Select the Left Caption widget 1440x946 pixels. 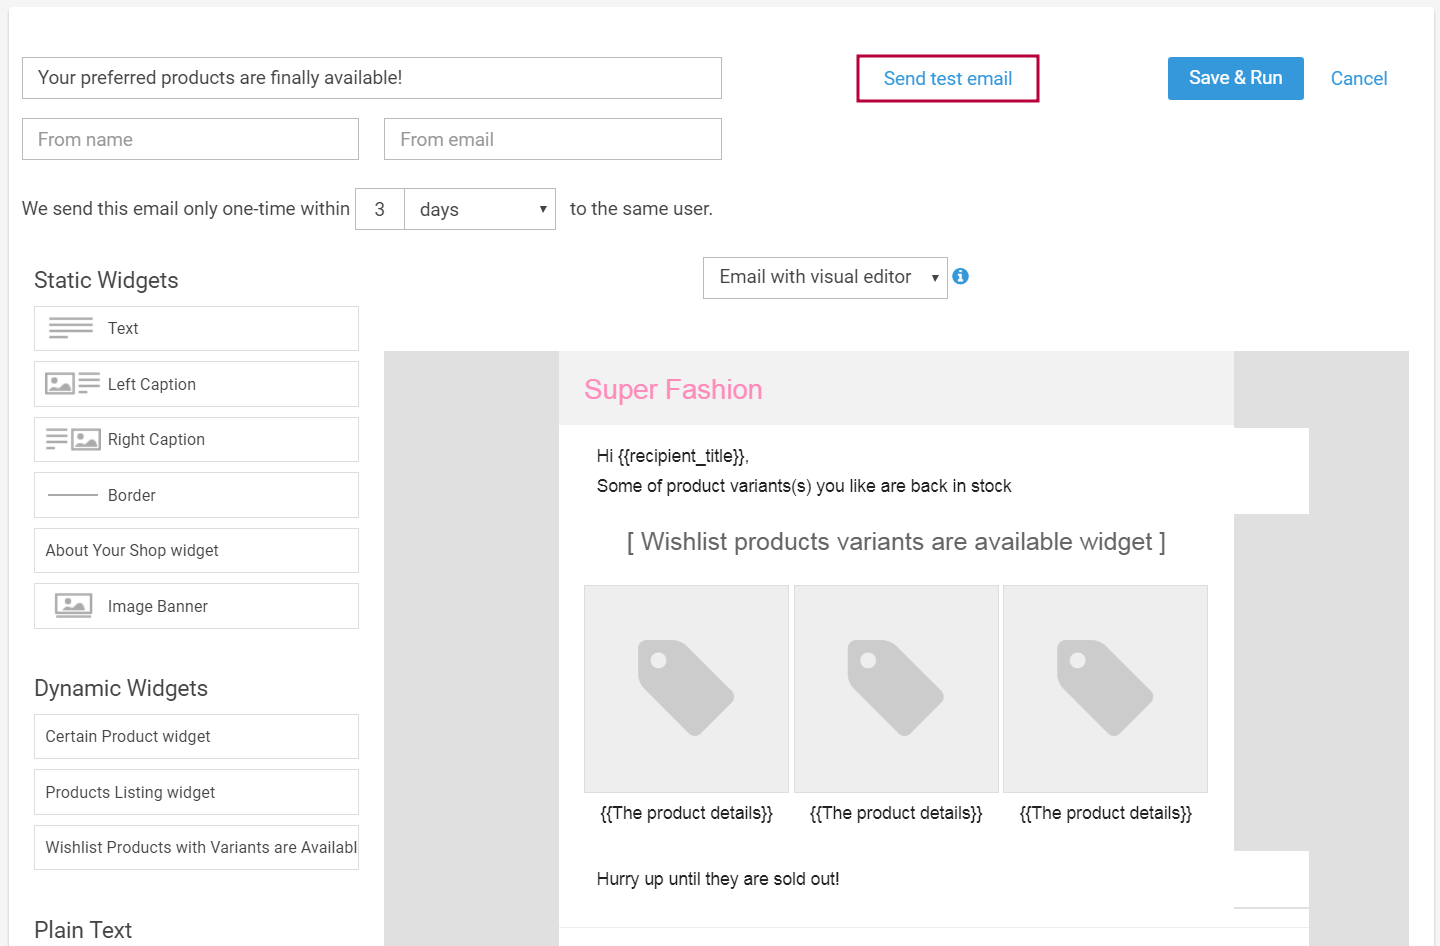196,384
